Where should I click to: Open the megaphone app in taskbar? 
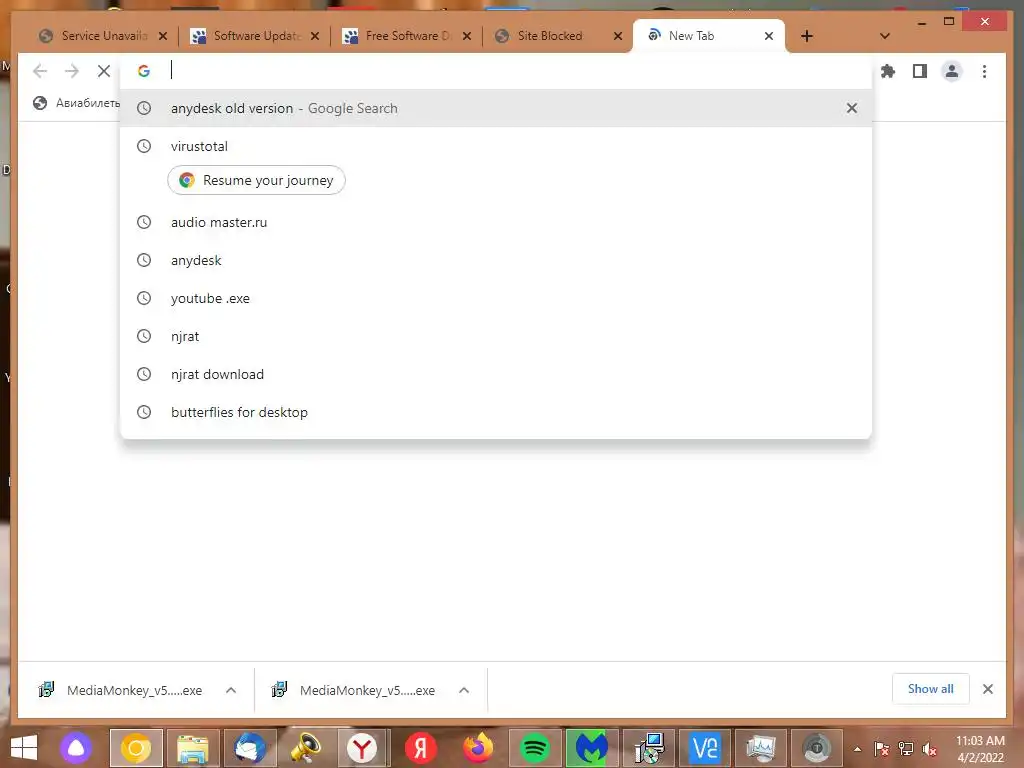tap(306, 748)
